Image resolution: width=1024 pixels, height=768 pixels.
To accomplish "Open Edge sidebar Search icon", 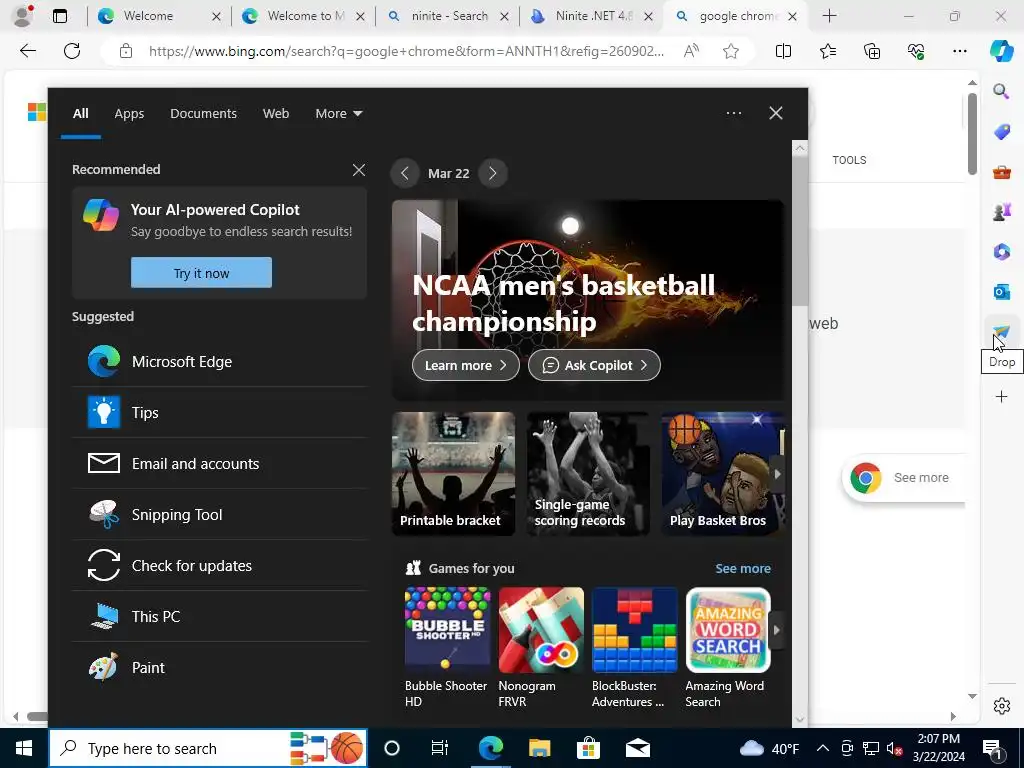I will tap(1001, 91).
